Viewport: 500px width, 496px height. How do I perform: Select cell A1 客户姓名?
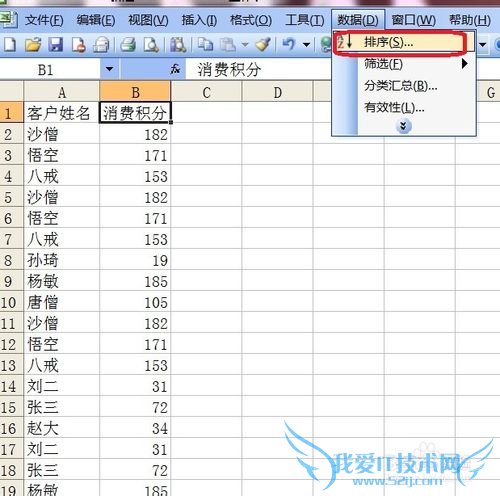(x=62, y=113)
